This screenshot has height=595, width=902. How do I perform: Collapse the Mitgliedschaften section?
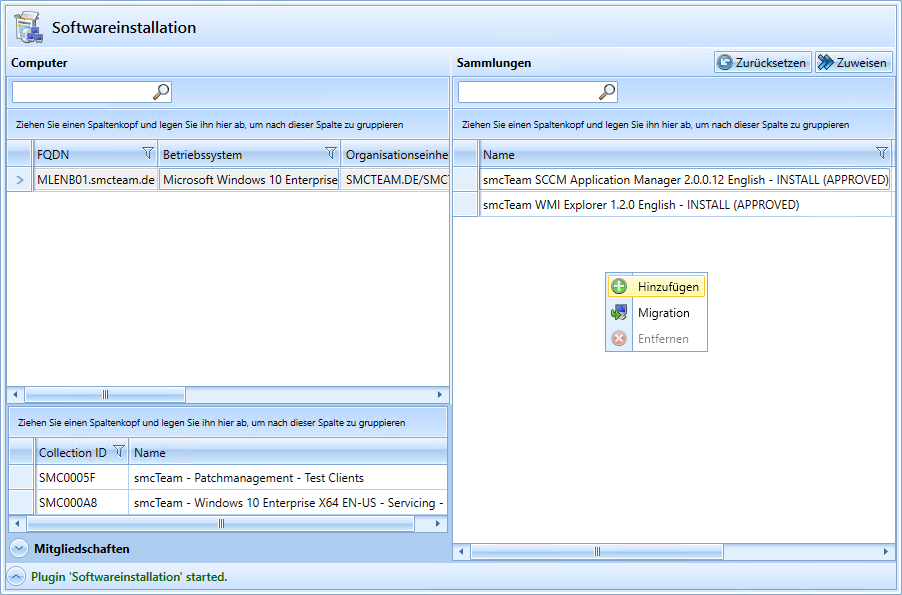18,548
